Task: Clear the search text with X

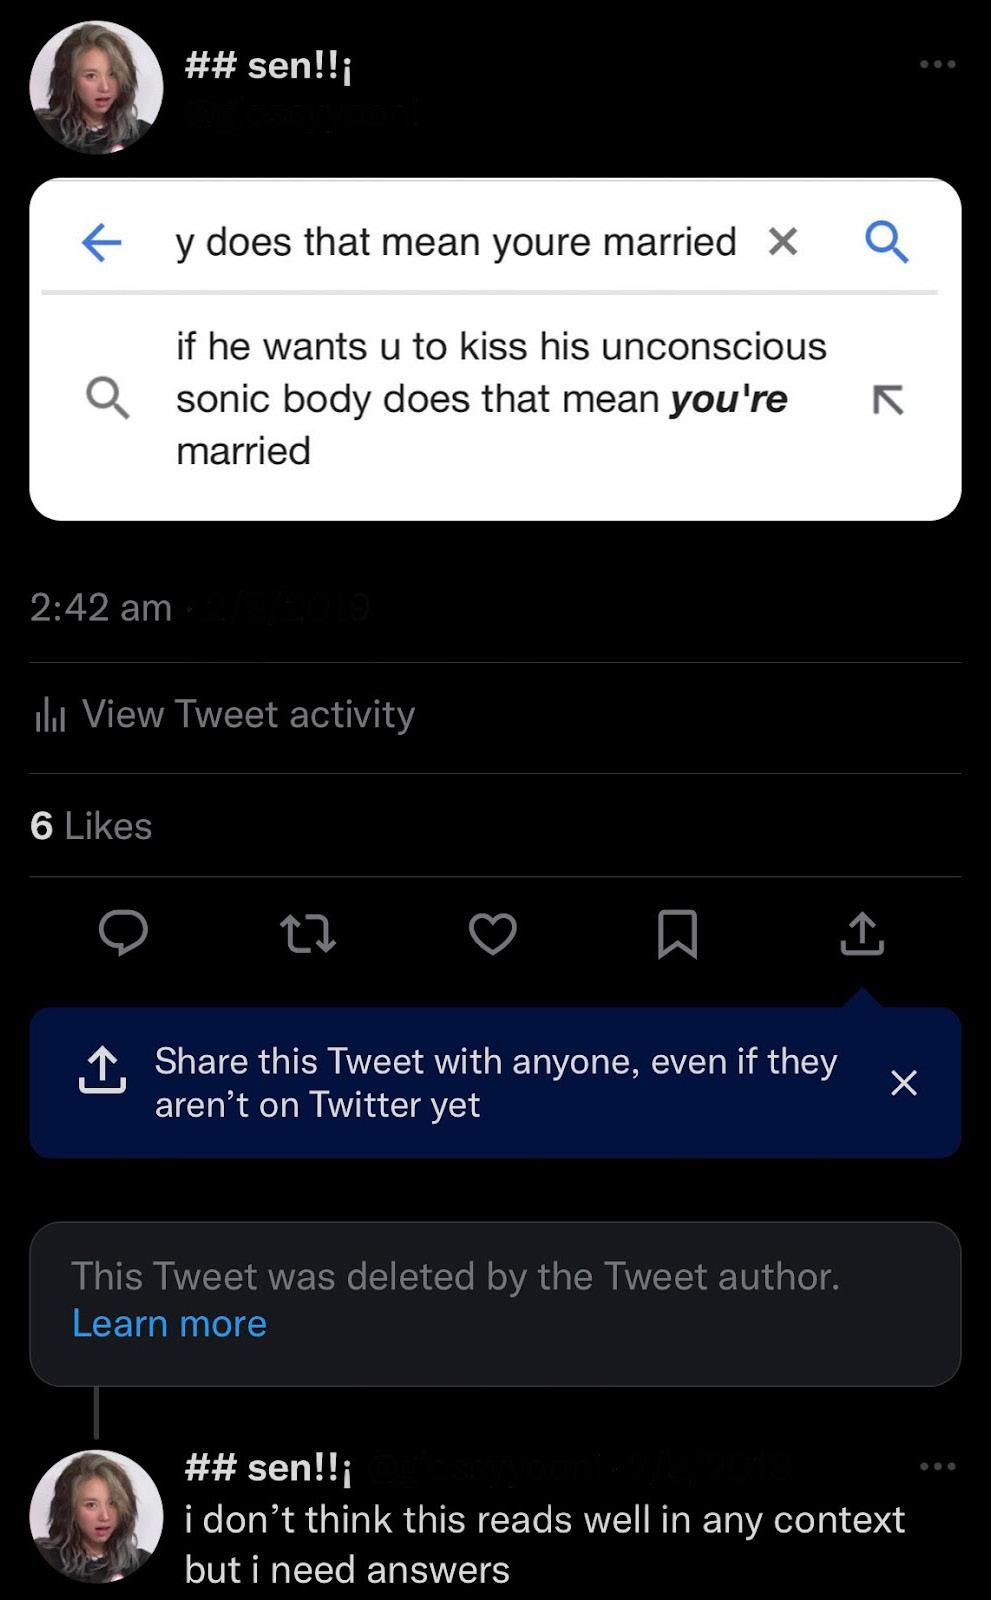Action: tap(783, 241)
